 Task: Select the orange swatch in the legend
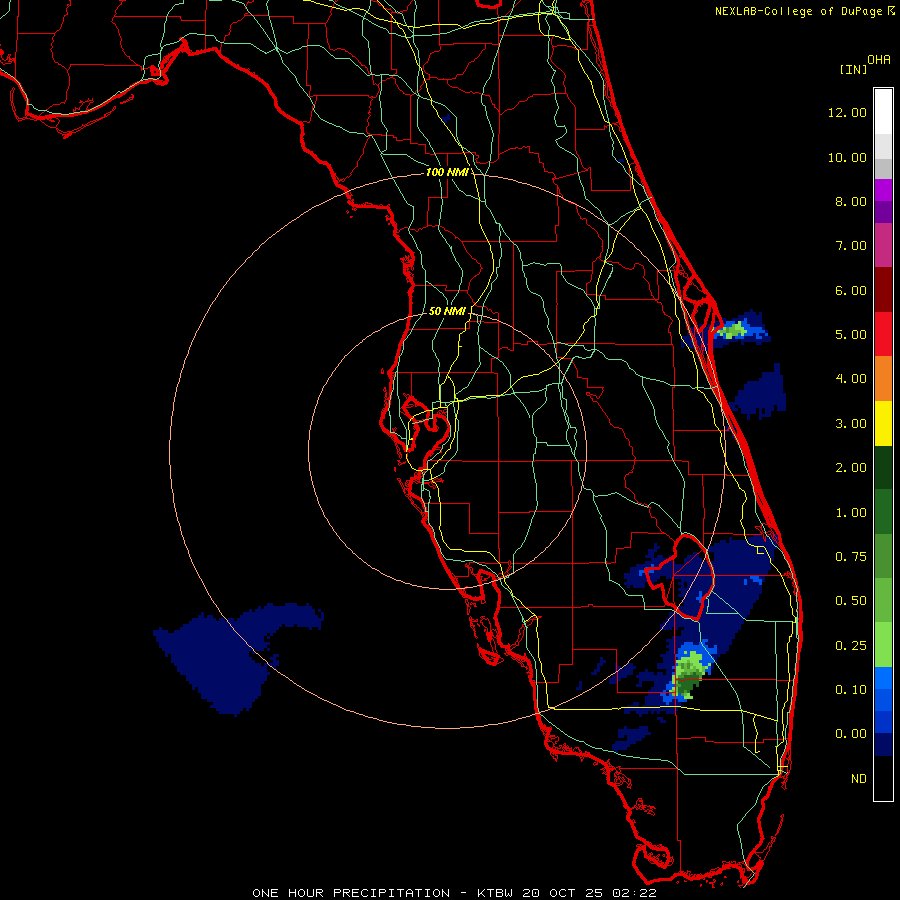pos(883,378)
